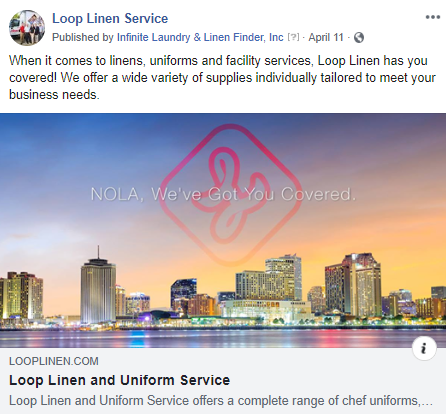The width and height of the screenshot is (446, 414).
Task: Click the lit white low-rise building in the photo
Action: coord(267,309)
